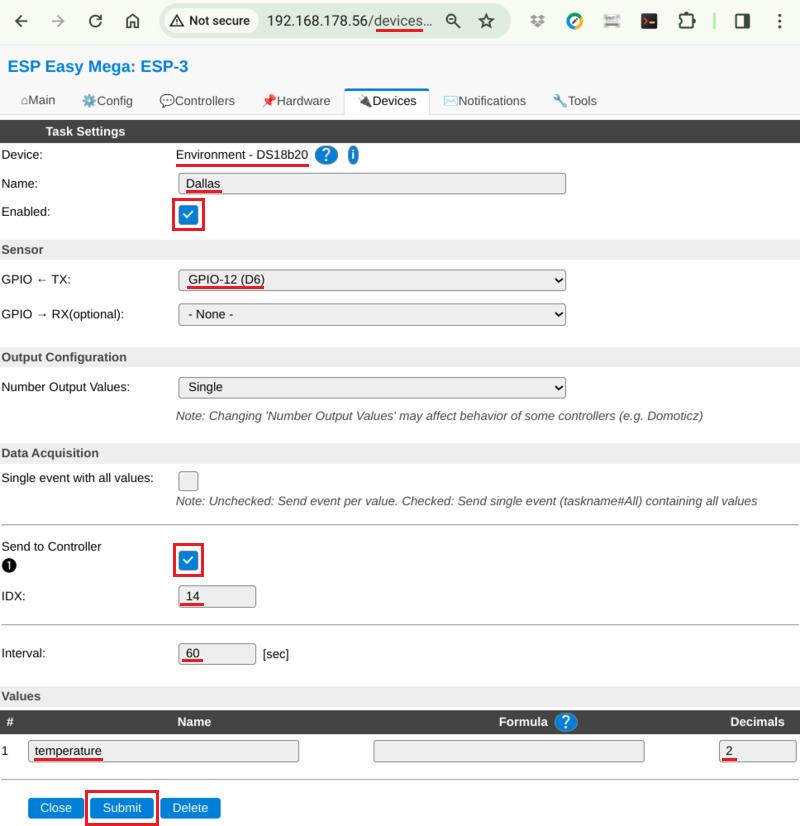Click the controller number 1 badge
Screen dimensions: 800x826
tap(9, 565)
